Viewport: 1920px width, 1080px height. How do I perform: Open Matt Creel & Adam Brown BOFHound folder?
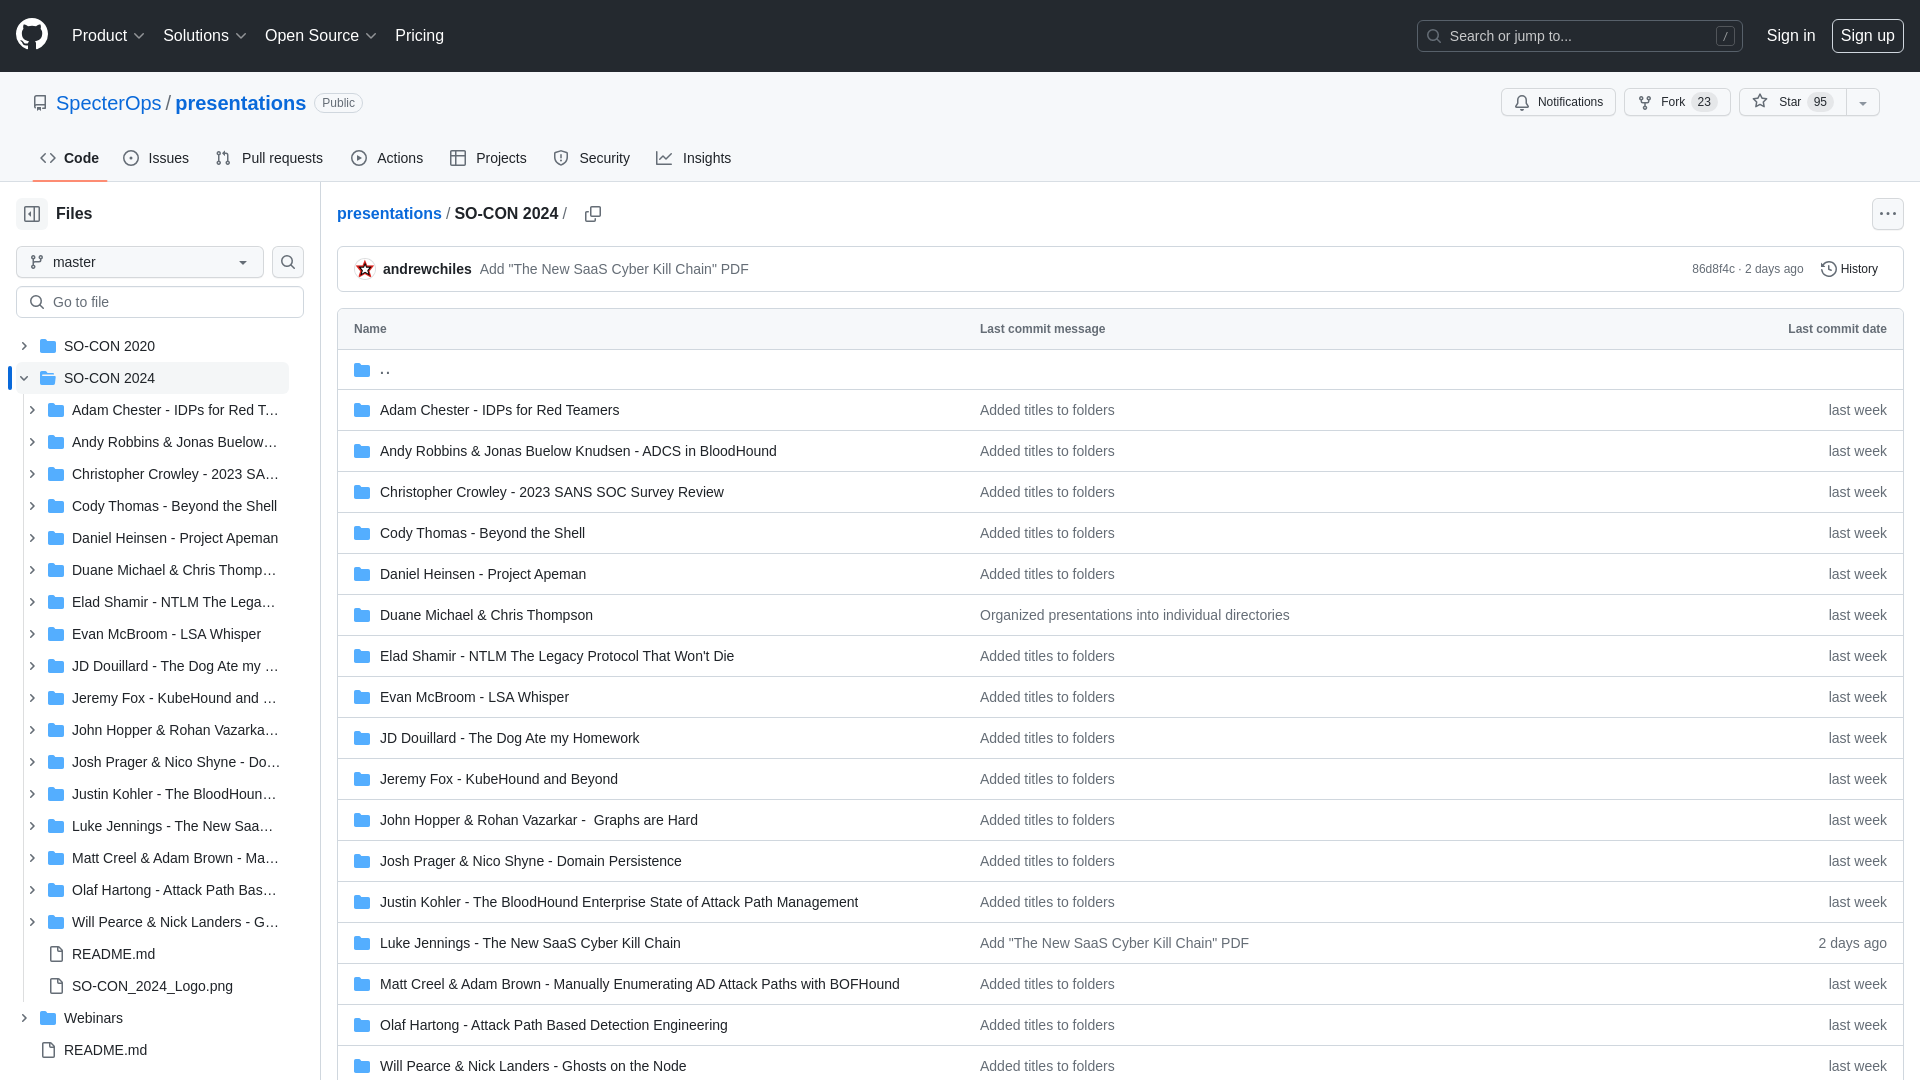point(640,984)
